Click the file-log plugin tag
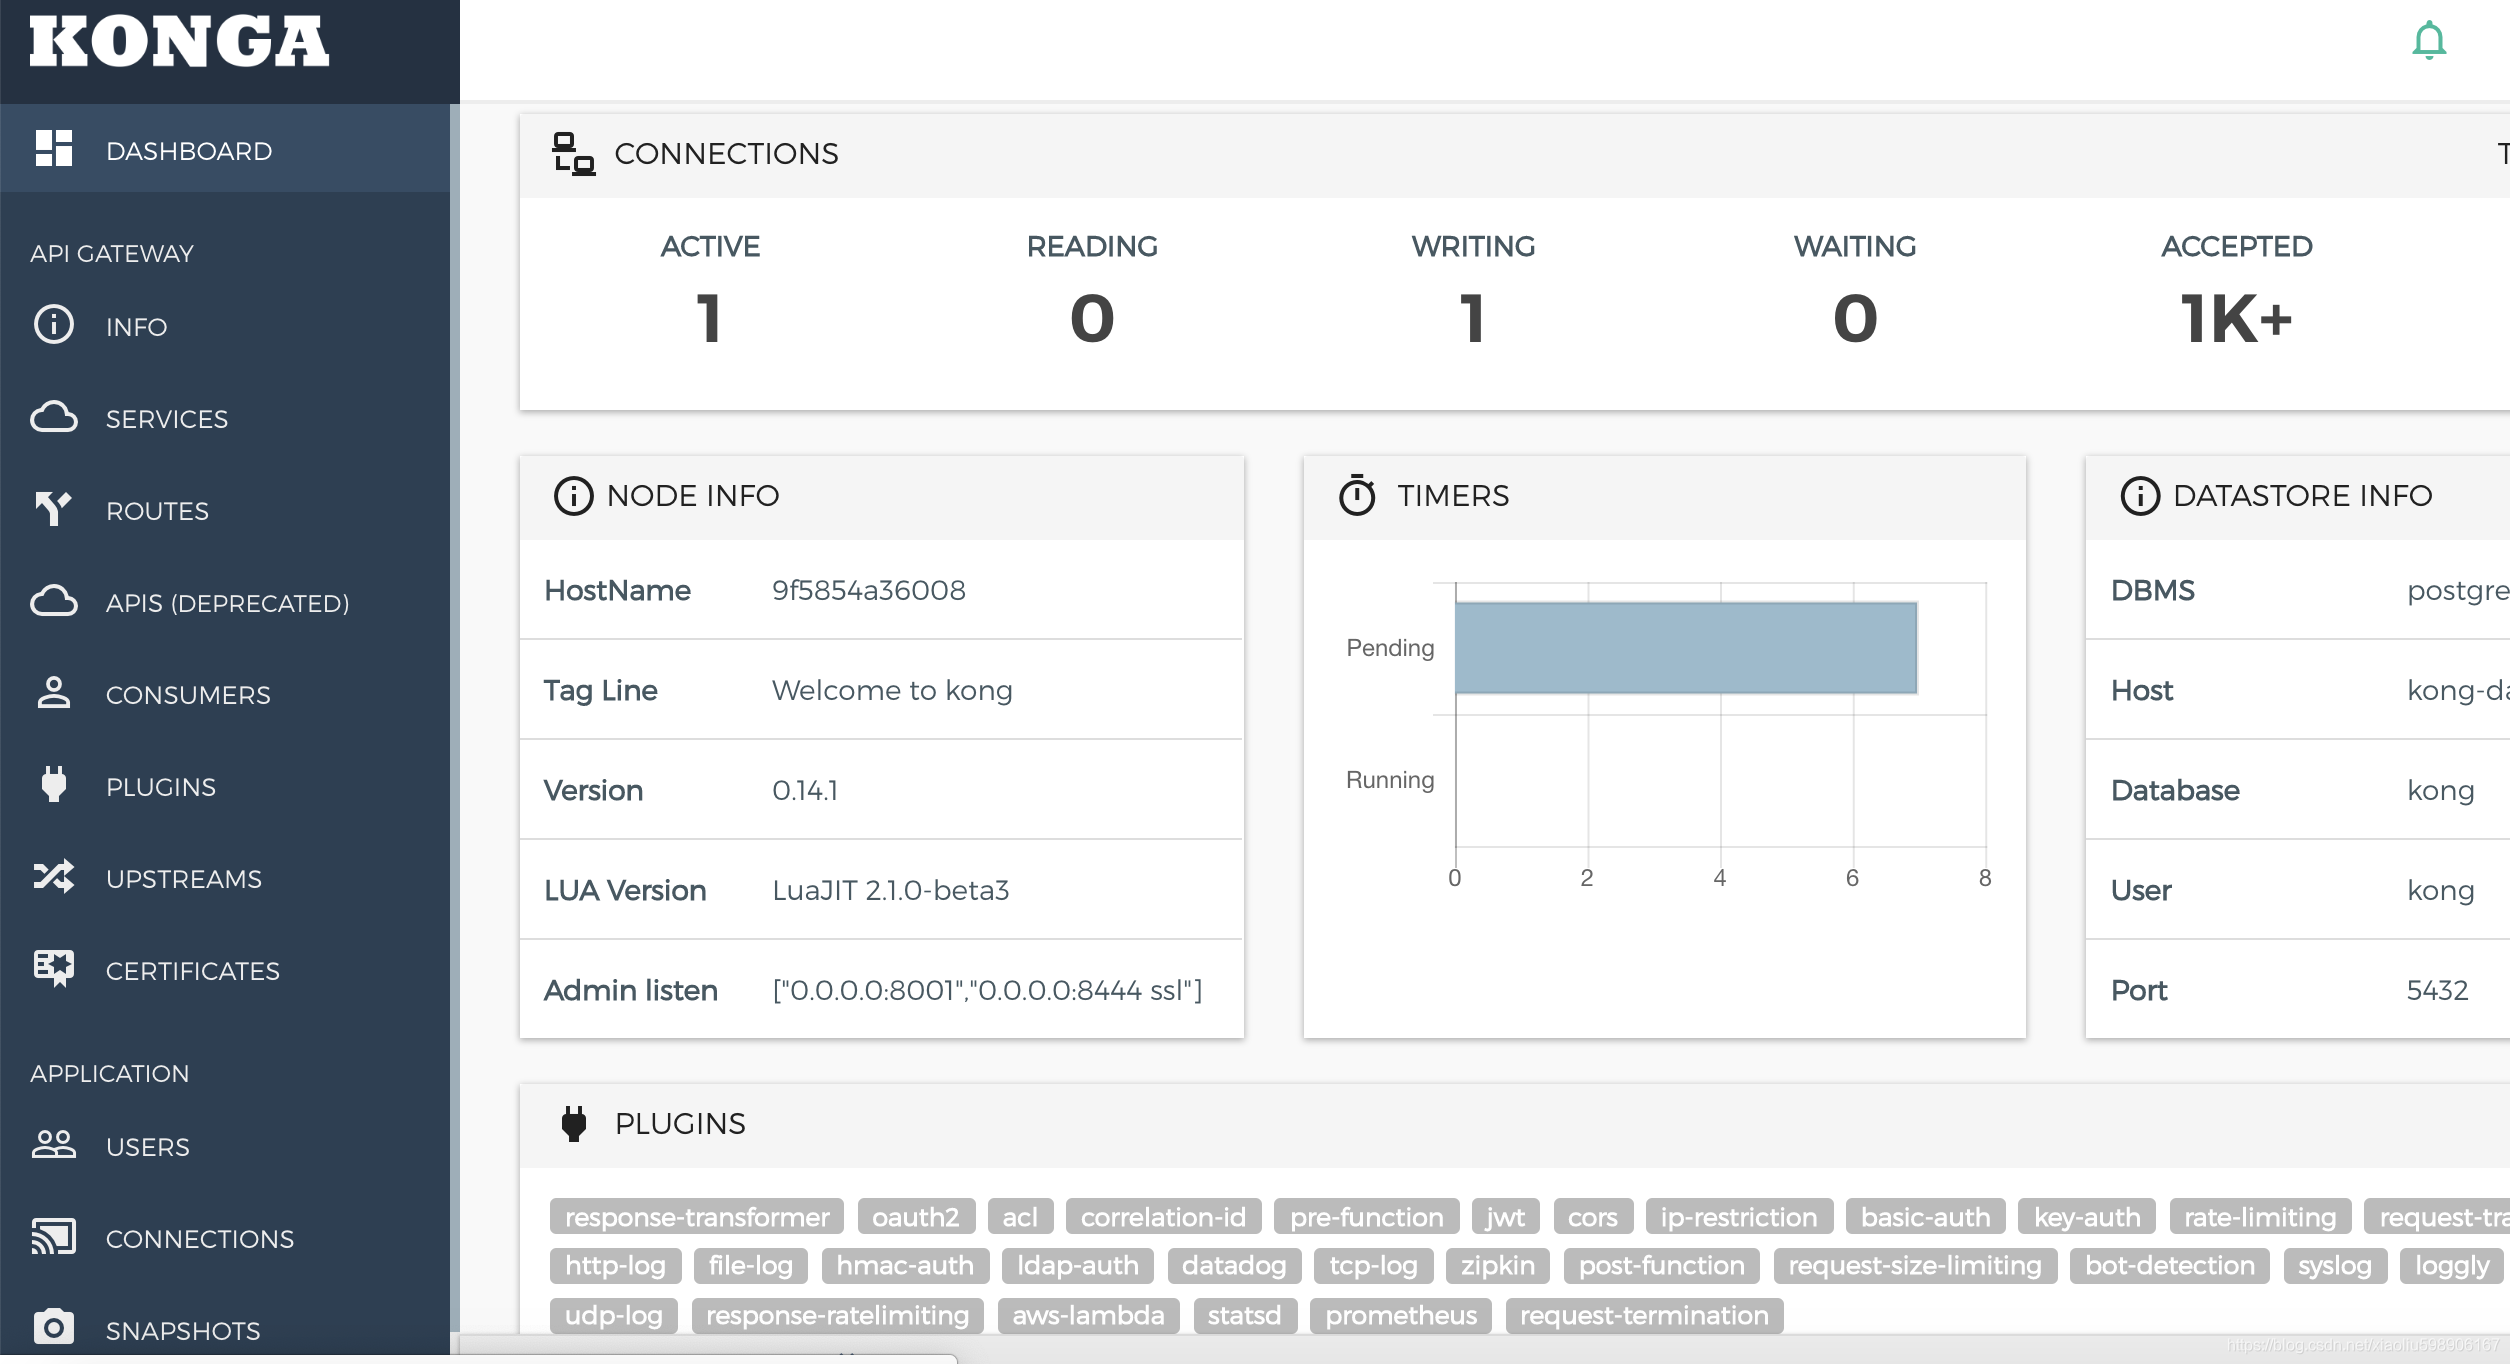Image resolution: width=2510 pixels, height=1364 pixels. click(x=751, y=1265)
